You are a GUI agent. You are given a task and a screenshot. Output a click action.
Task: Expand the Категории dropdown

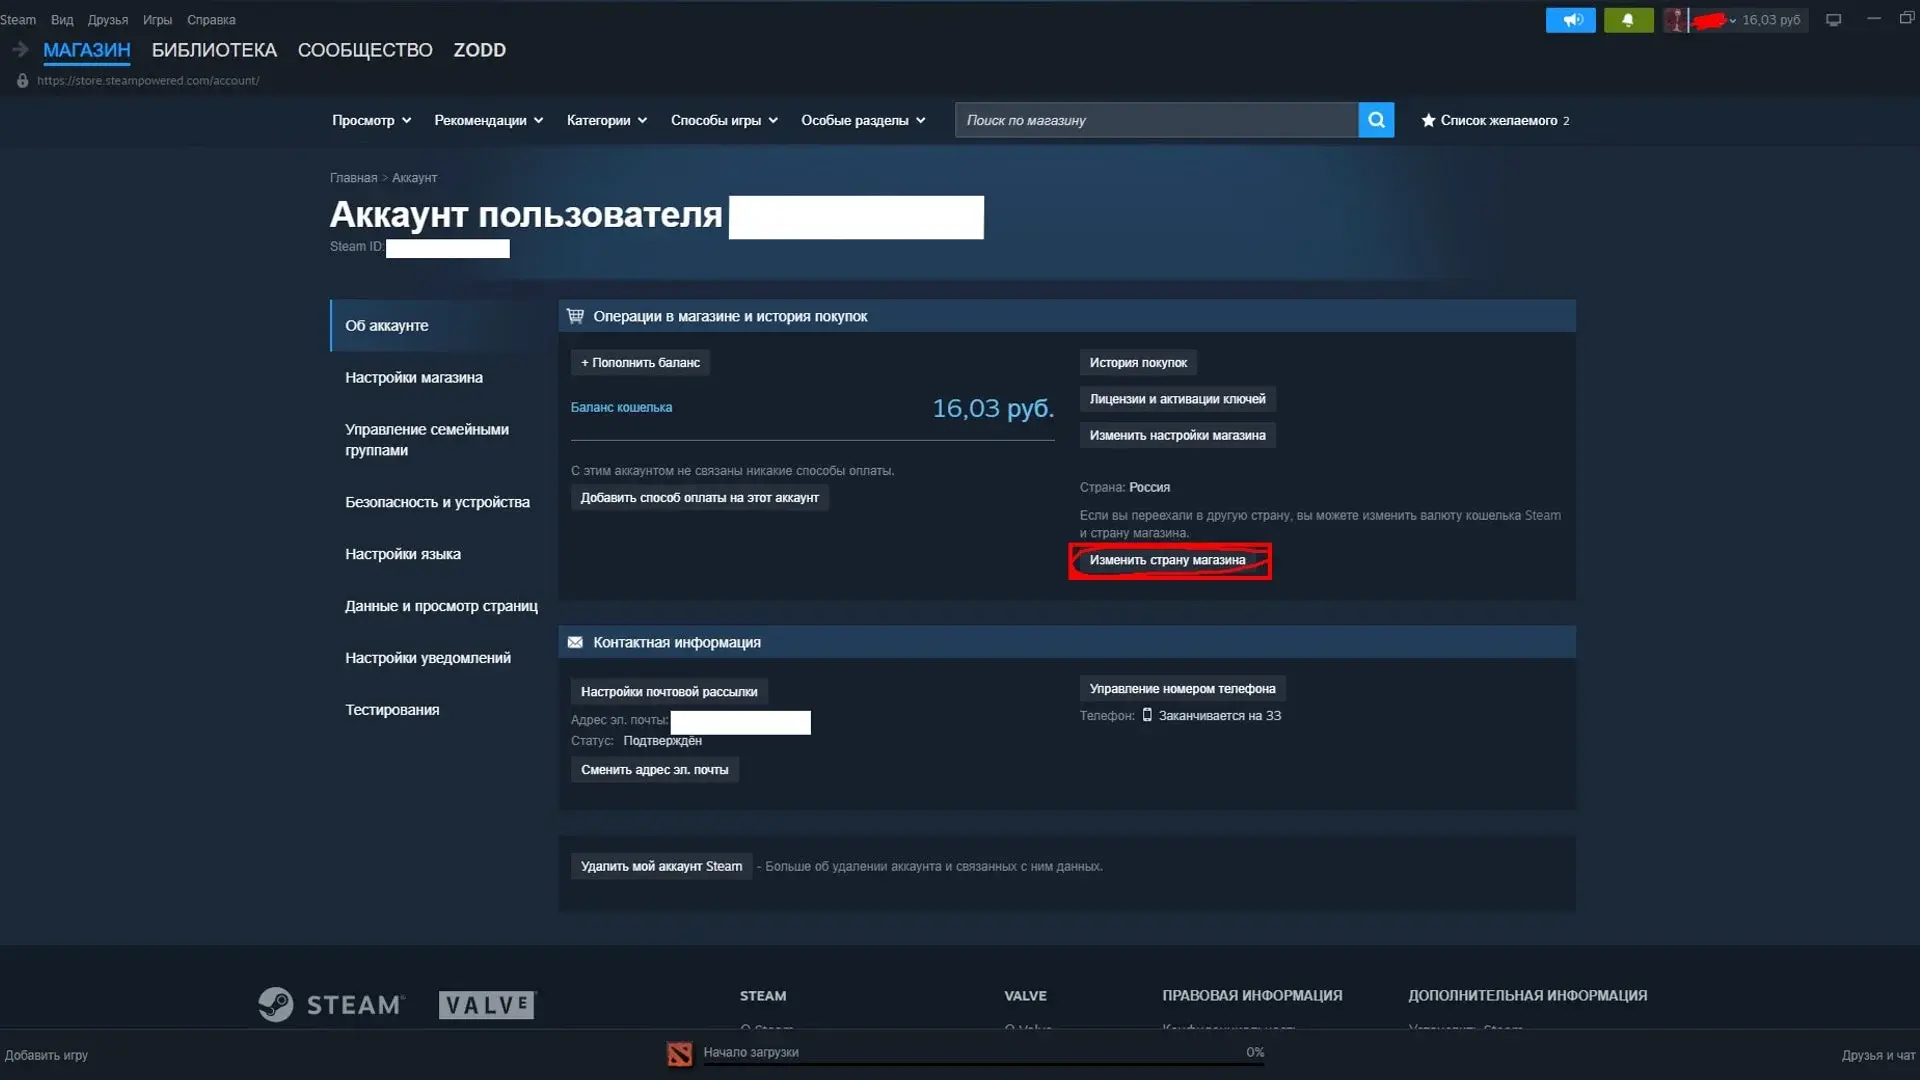(606, 120)
